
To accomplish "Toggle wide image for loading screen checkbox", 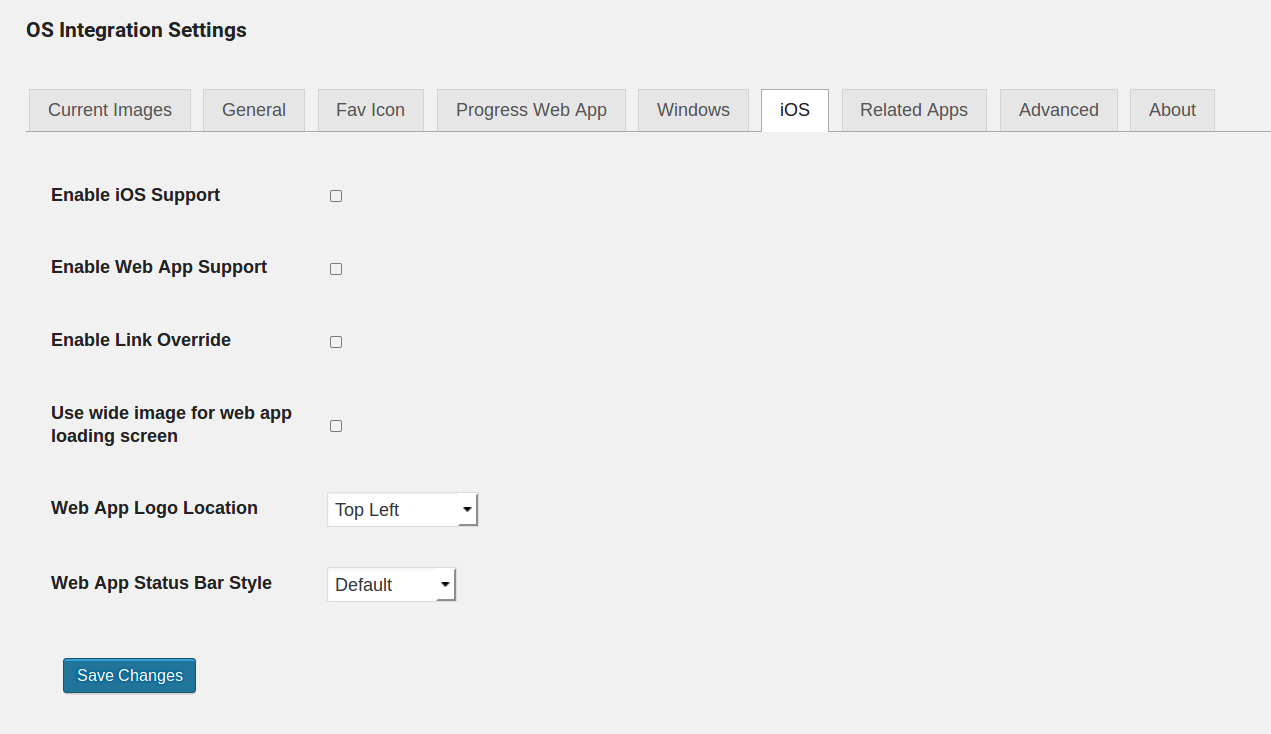I will pyautogui.click(x=336, y=426).
